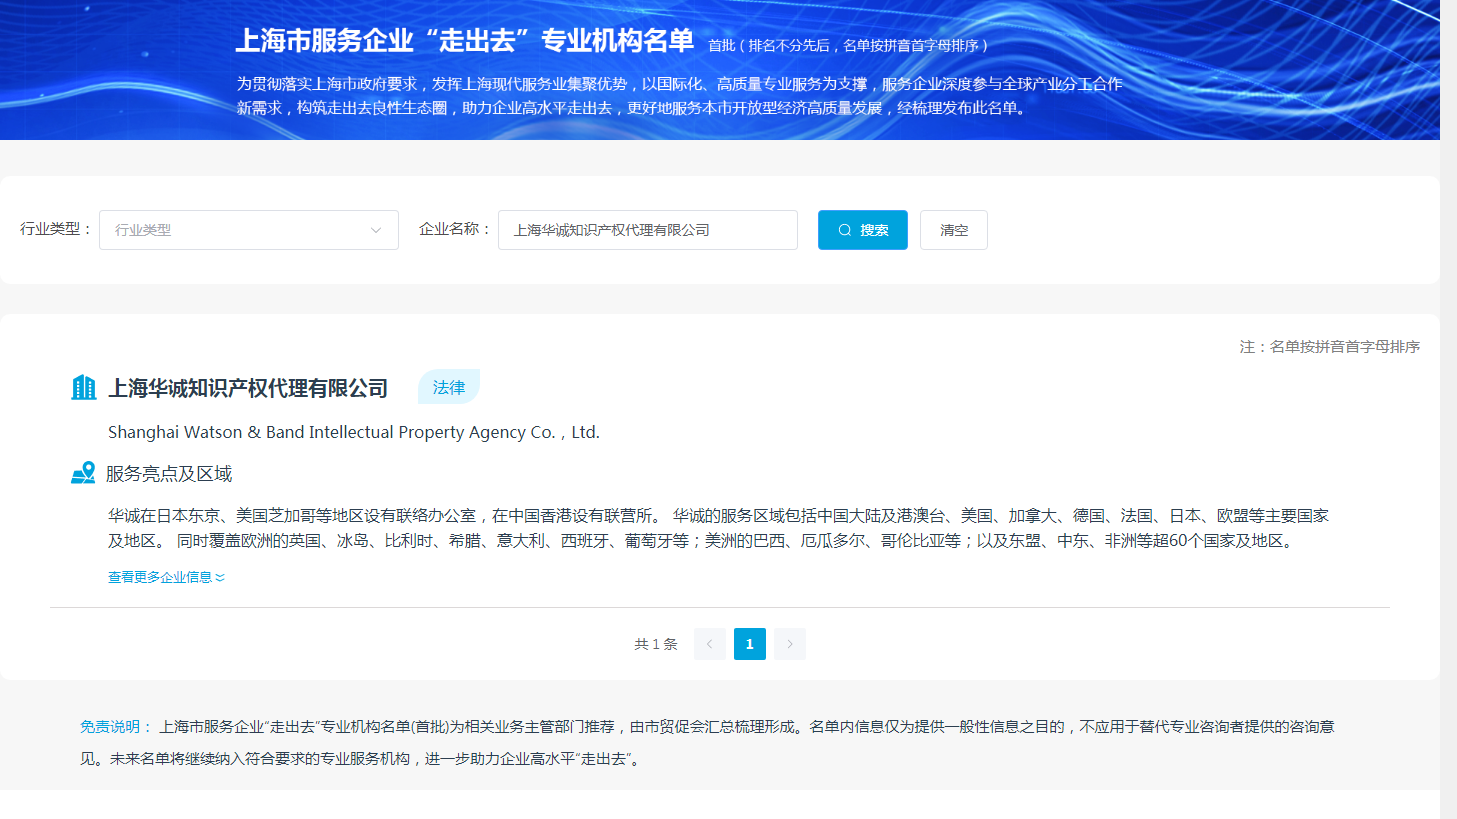Click the building icon beside the company name
This screenshot has height=819, width=1457.
tap(84, 388)
